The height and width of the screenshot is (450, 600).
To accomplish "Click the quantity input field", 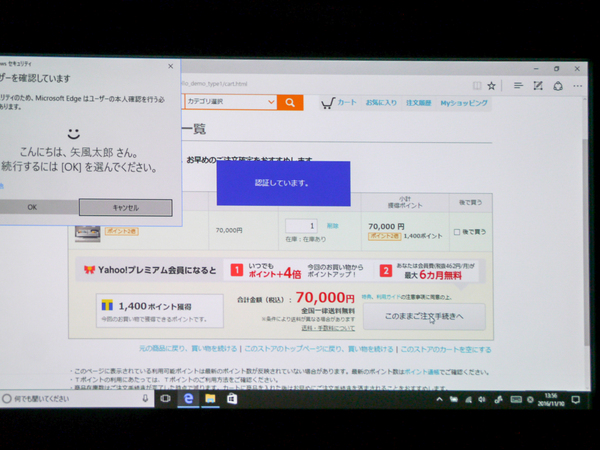I will pyautogui.click(x=302, y=226).
